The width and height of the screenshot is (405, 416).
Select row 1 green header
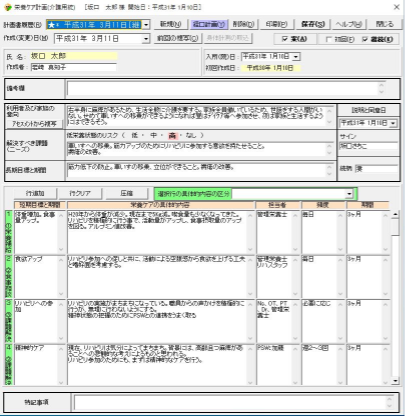click(x=9, y=232)
